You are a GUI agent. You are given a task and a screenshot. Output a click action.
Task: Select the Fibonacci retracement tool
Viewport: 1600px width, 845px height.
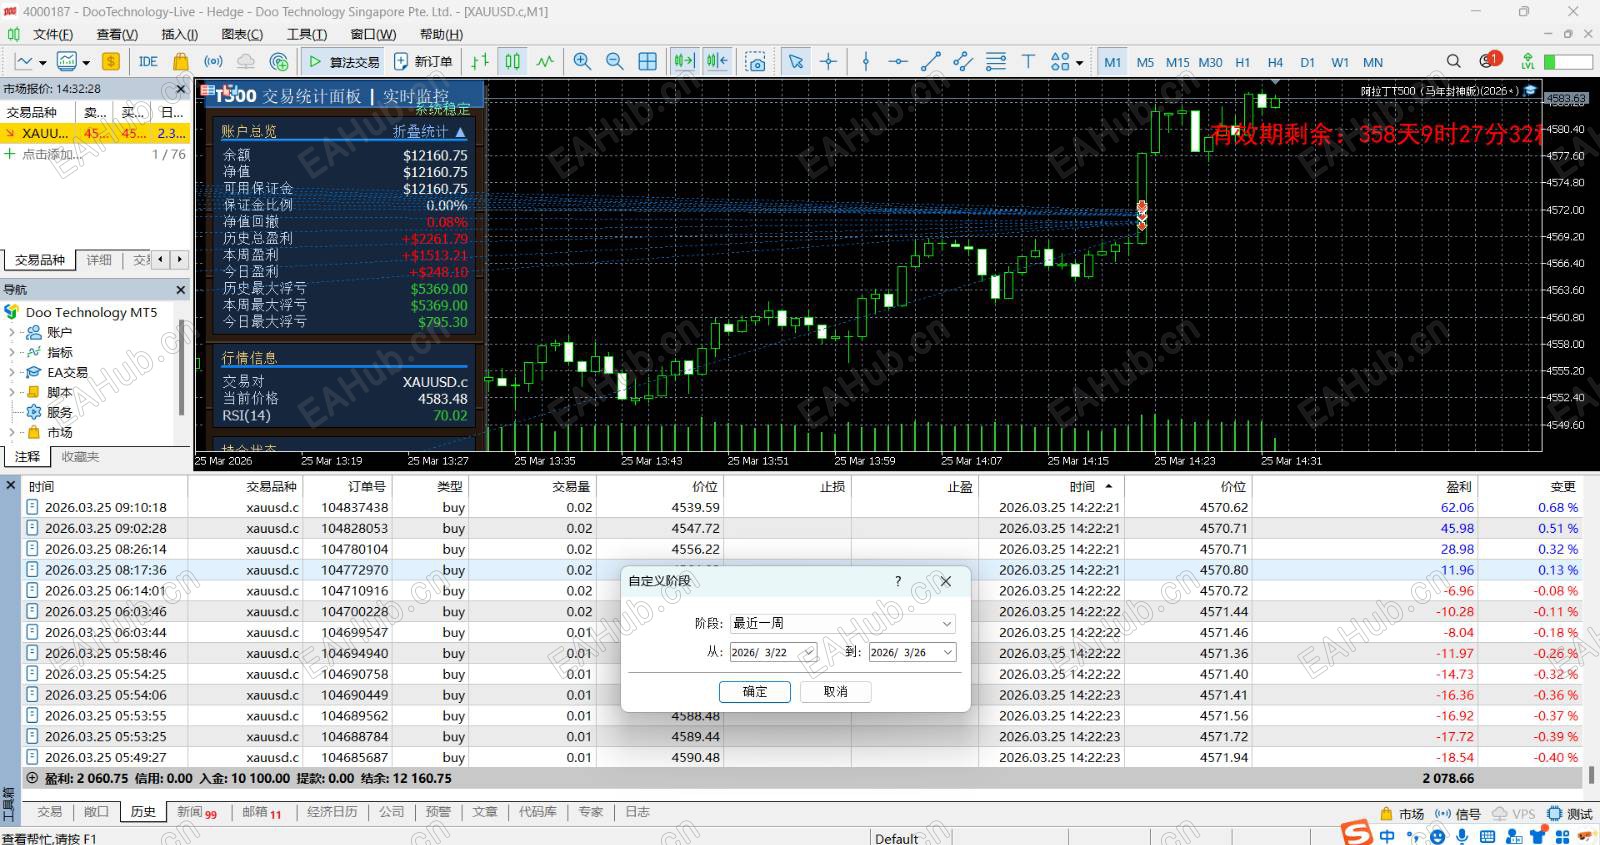tap(996, 62)
